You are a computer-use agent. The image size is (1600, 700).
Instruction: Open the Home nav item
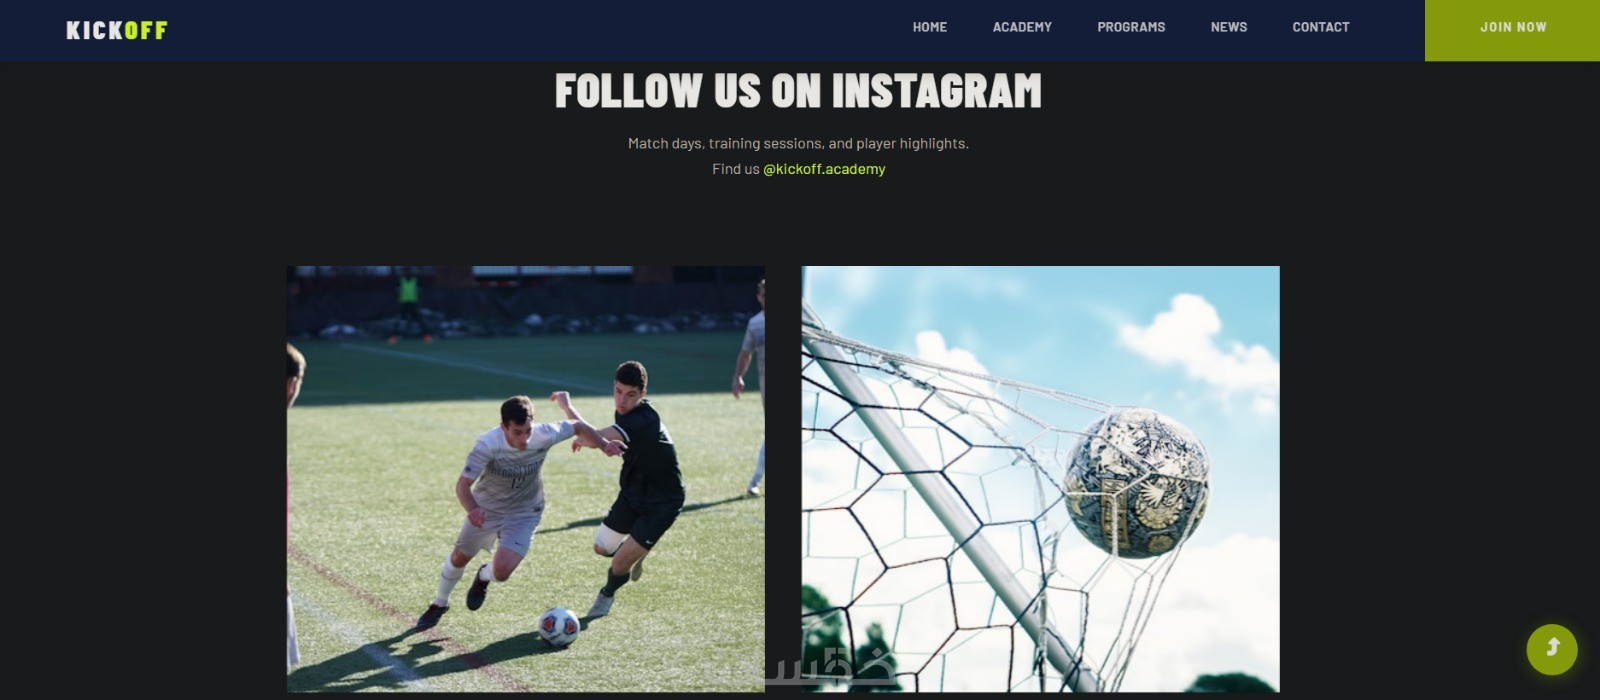pos(930,27)
